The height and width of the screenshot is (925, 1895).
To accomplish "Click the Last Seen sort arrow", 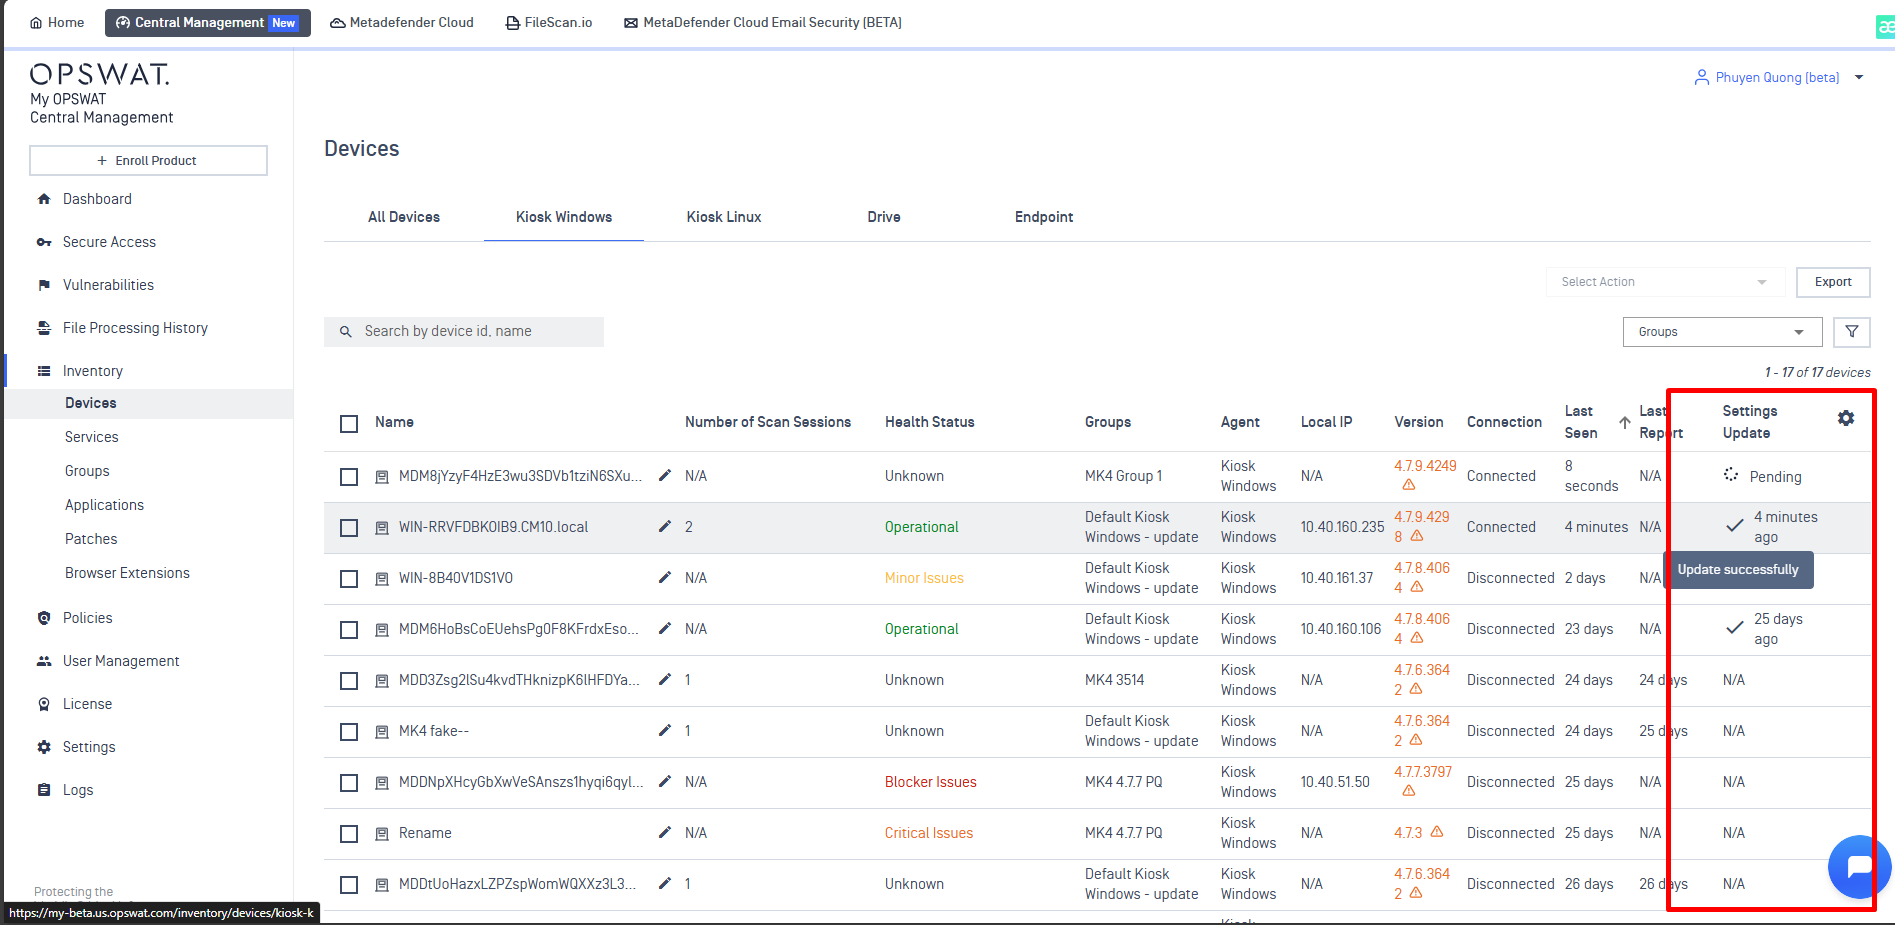I will pyautogui.click(x=1625, y=422).
